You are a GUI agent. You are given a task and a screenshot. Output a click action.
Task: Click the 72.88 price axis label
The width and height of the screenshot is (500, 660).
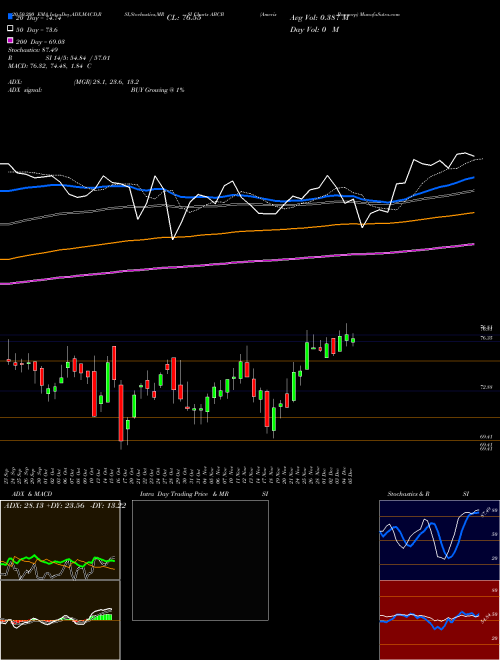coord(487,386)
